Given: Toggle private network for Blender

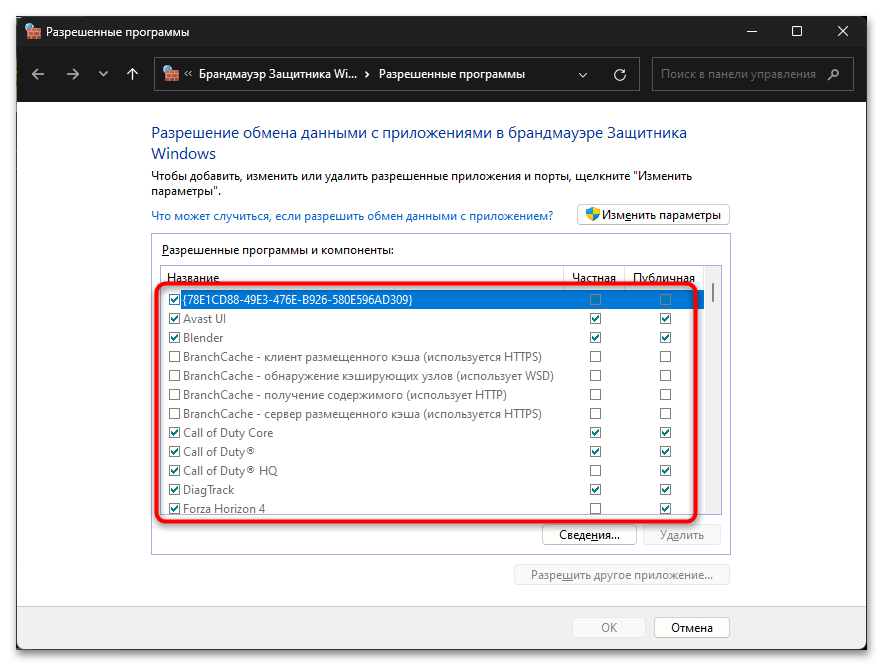Looking at the screenshot, I should [595, 338].
